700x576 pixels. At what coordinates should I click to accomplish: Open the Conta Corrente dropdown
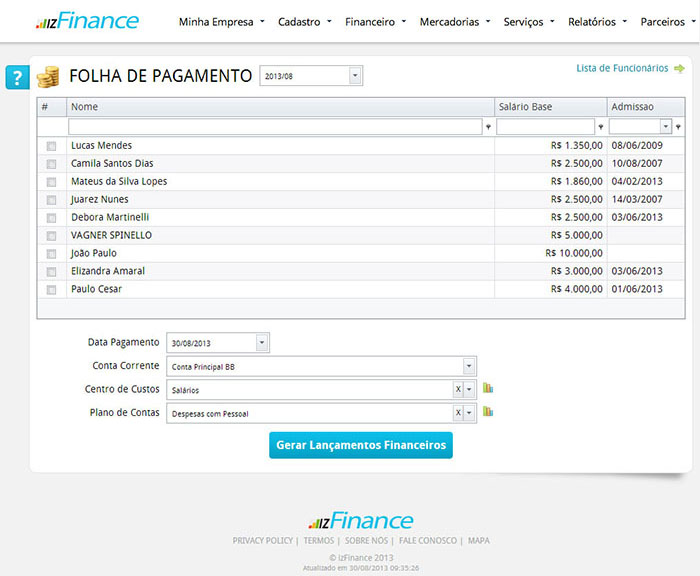pyautogui.click(x=469, y=366)
